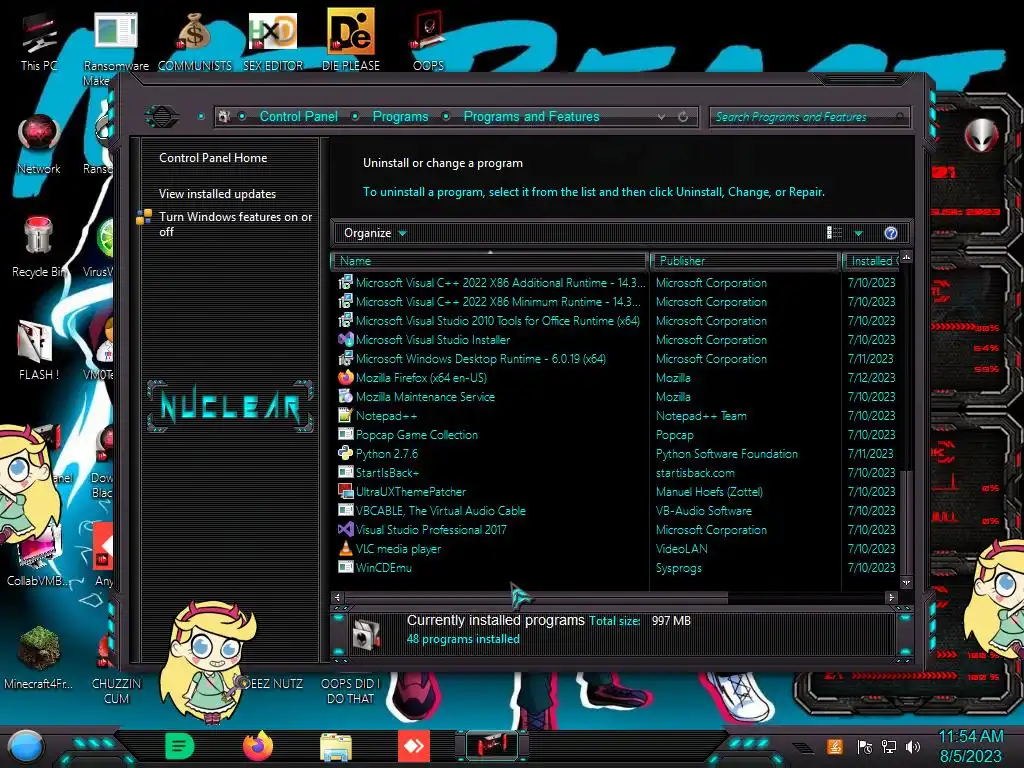Click the horizontal scrollbar right arrow
Image resolution: width=1024 pixels, height=768 pixels.
(x=891, y=597)
